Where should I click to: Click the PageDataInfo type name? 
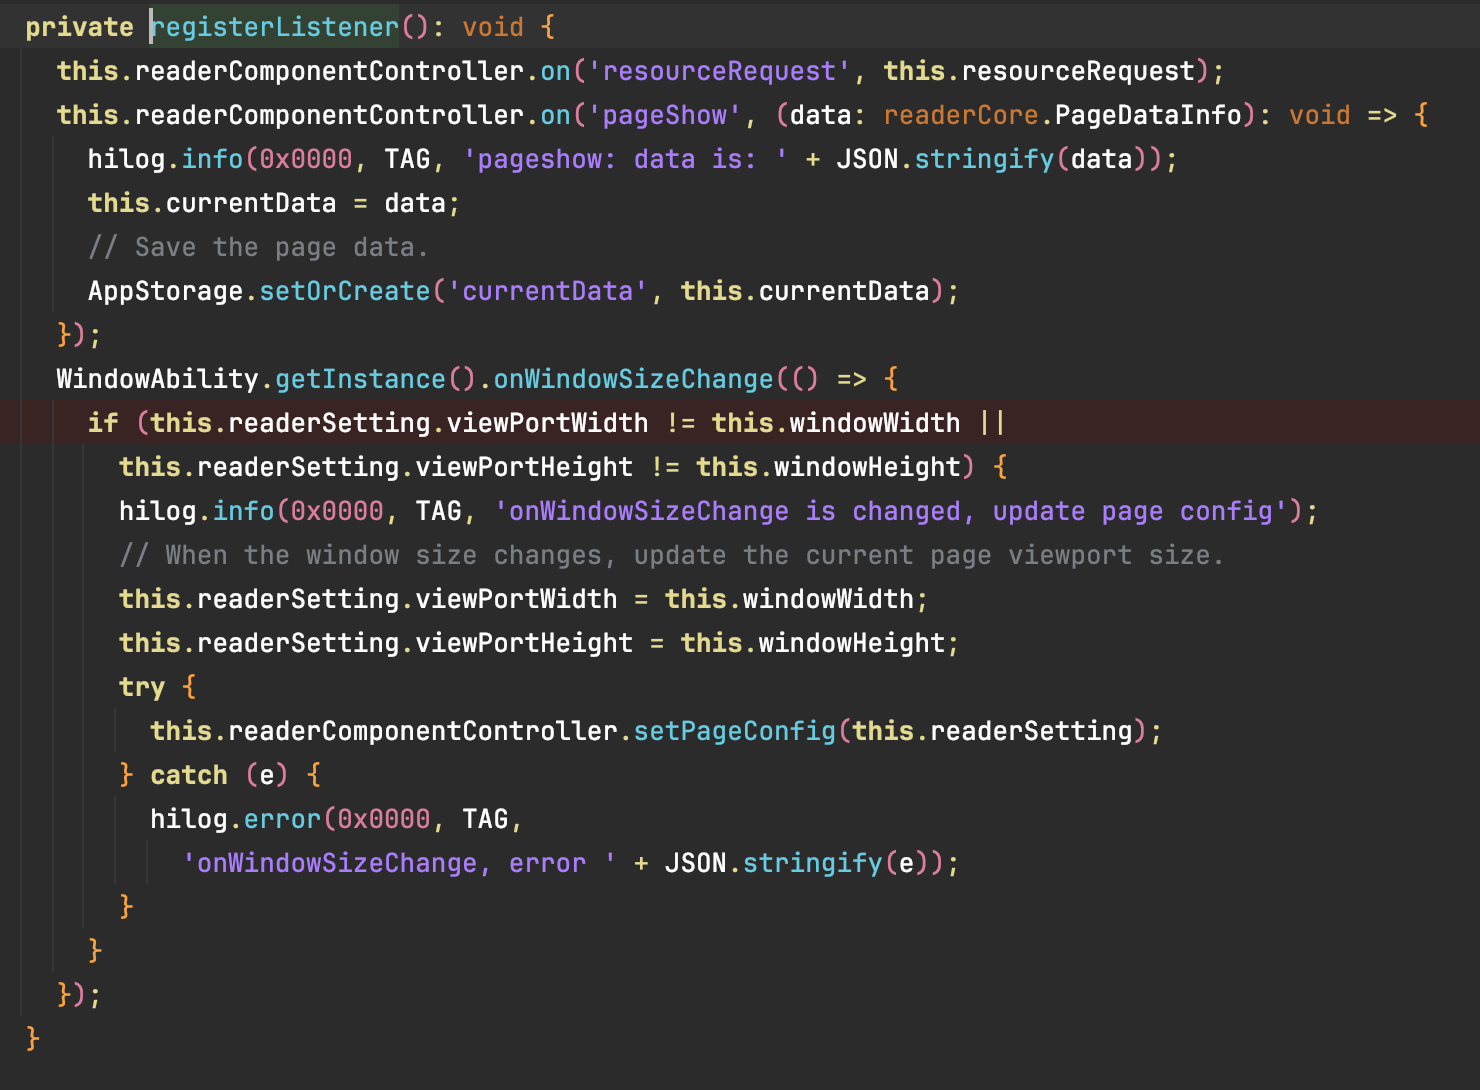(1148, 115)
